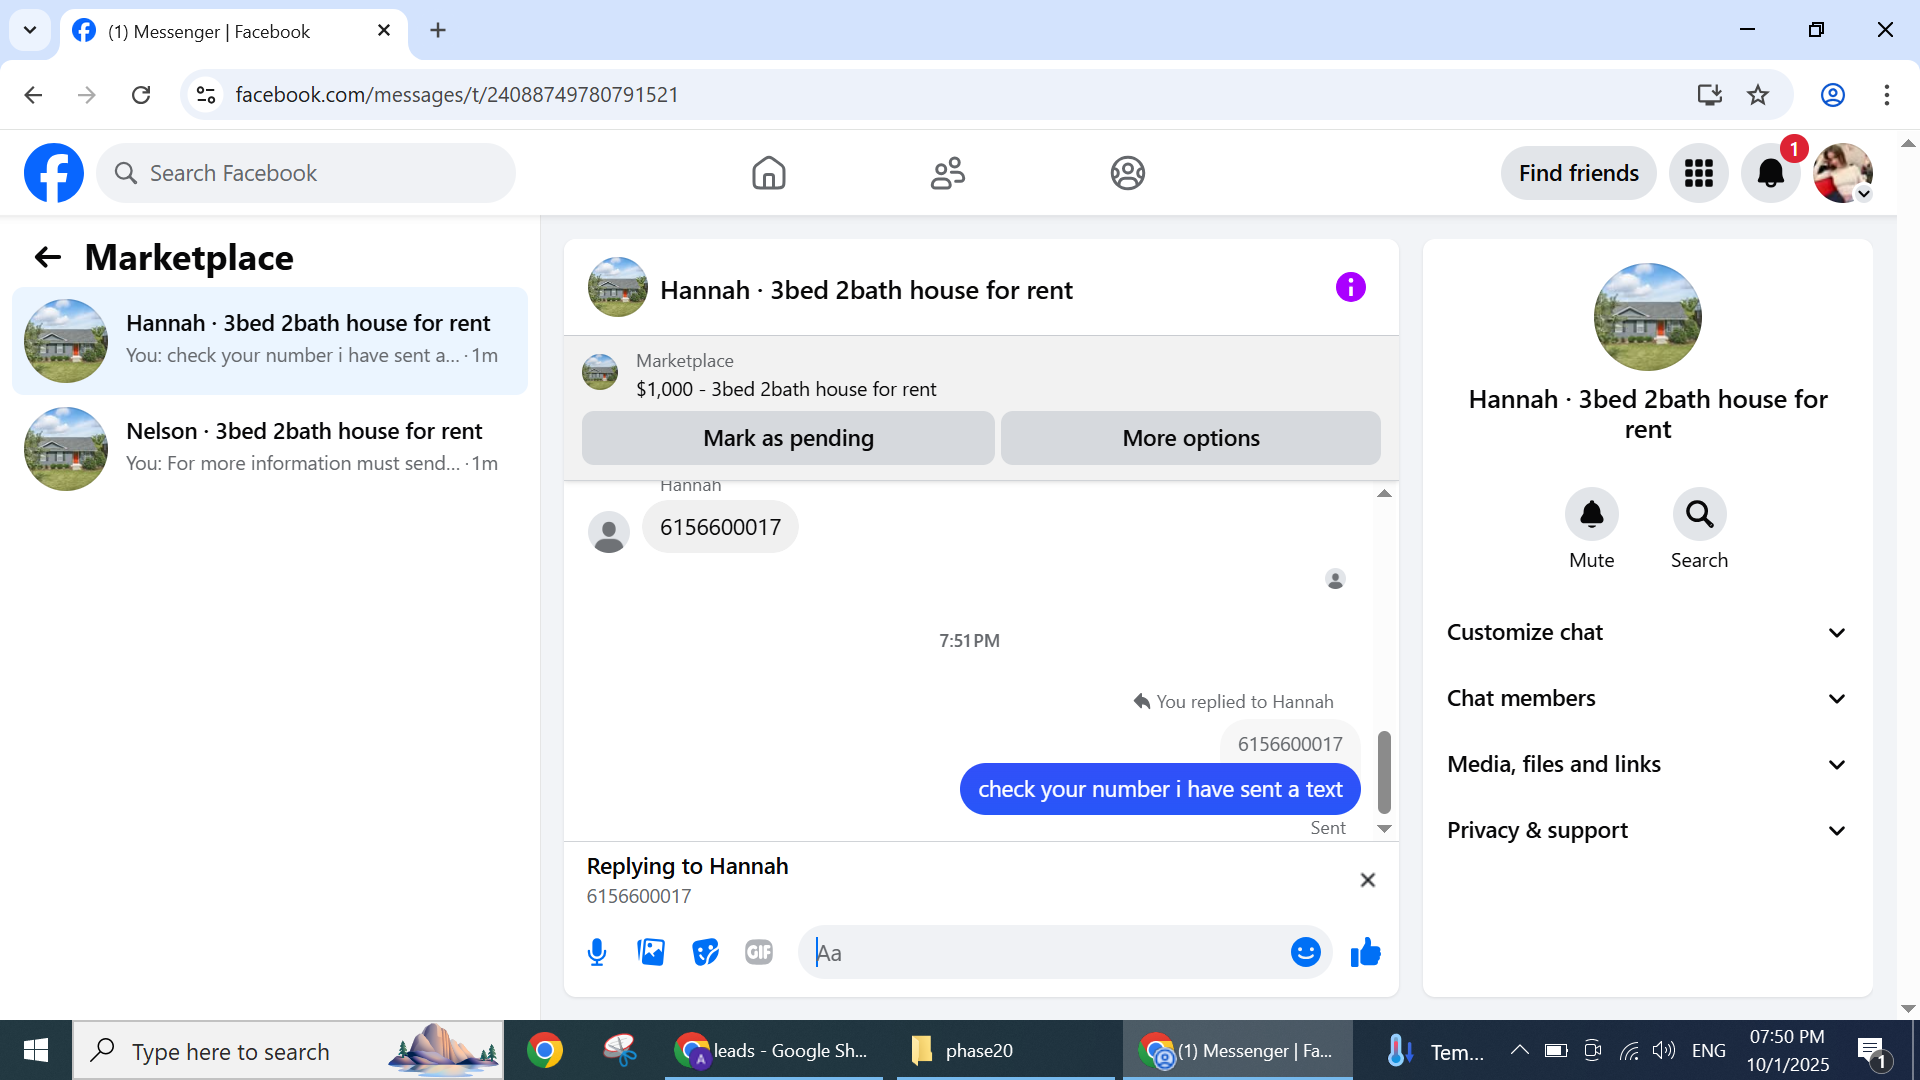Open the $1,000 house listing link
The height and width of the screenshot is (1080, 1920).
(x=785, y=389)
